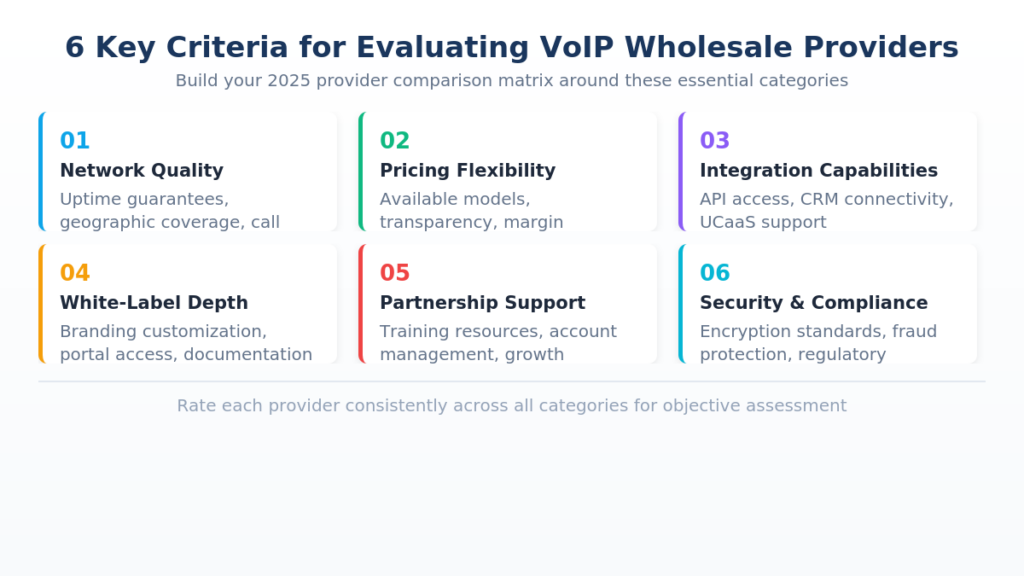Click the subtitle mentioning 2025 comparison matrix

[511, 81]
